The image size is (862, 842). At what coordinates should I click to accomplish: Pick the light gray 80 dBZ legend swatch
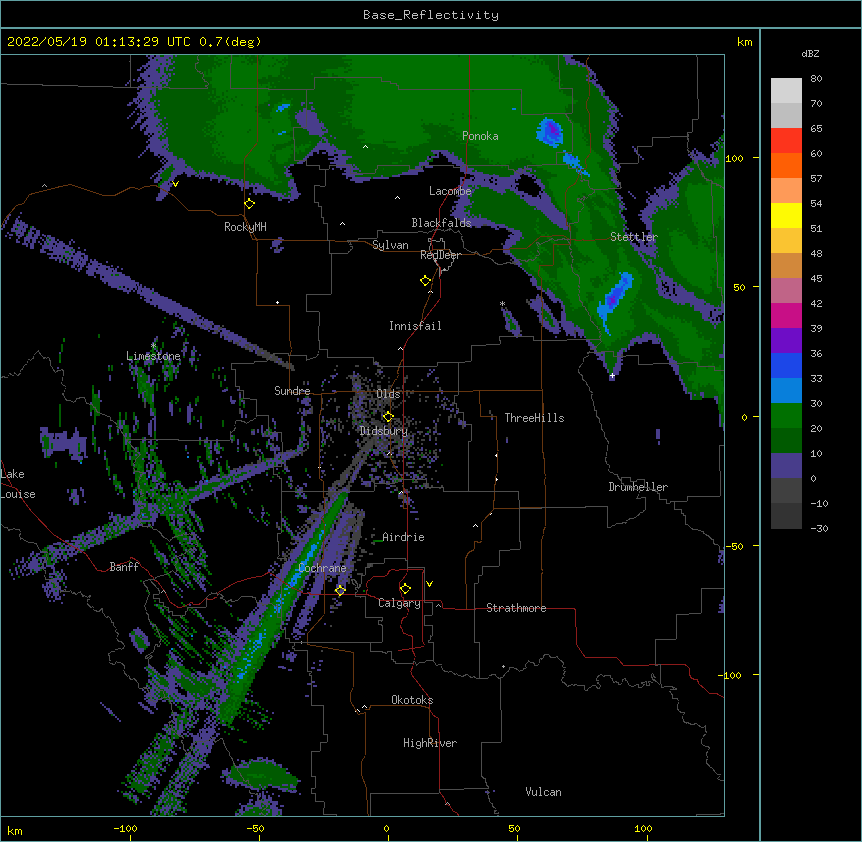point(786,91)
